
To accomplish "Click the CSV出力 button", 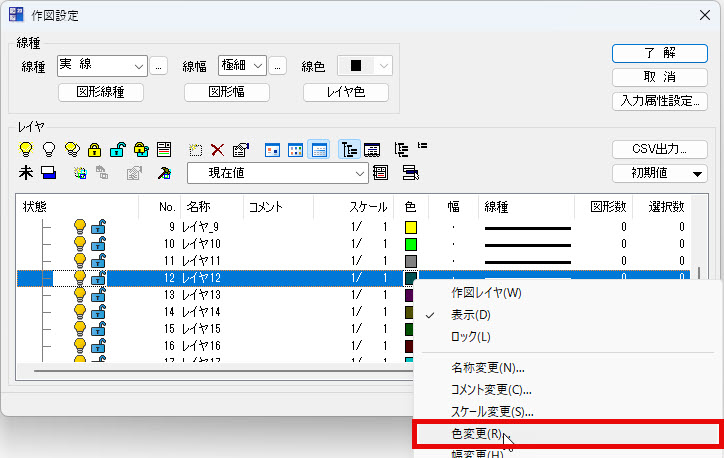I will [x=659, y=149].
